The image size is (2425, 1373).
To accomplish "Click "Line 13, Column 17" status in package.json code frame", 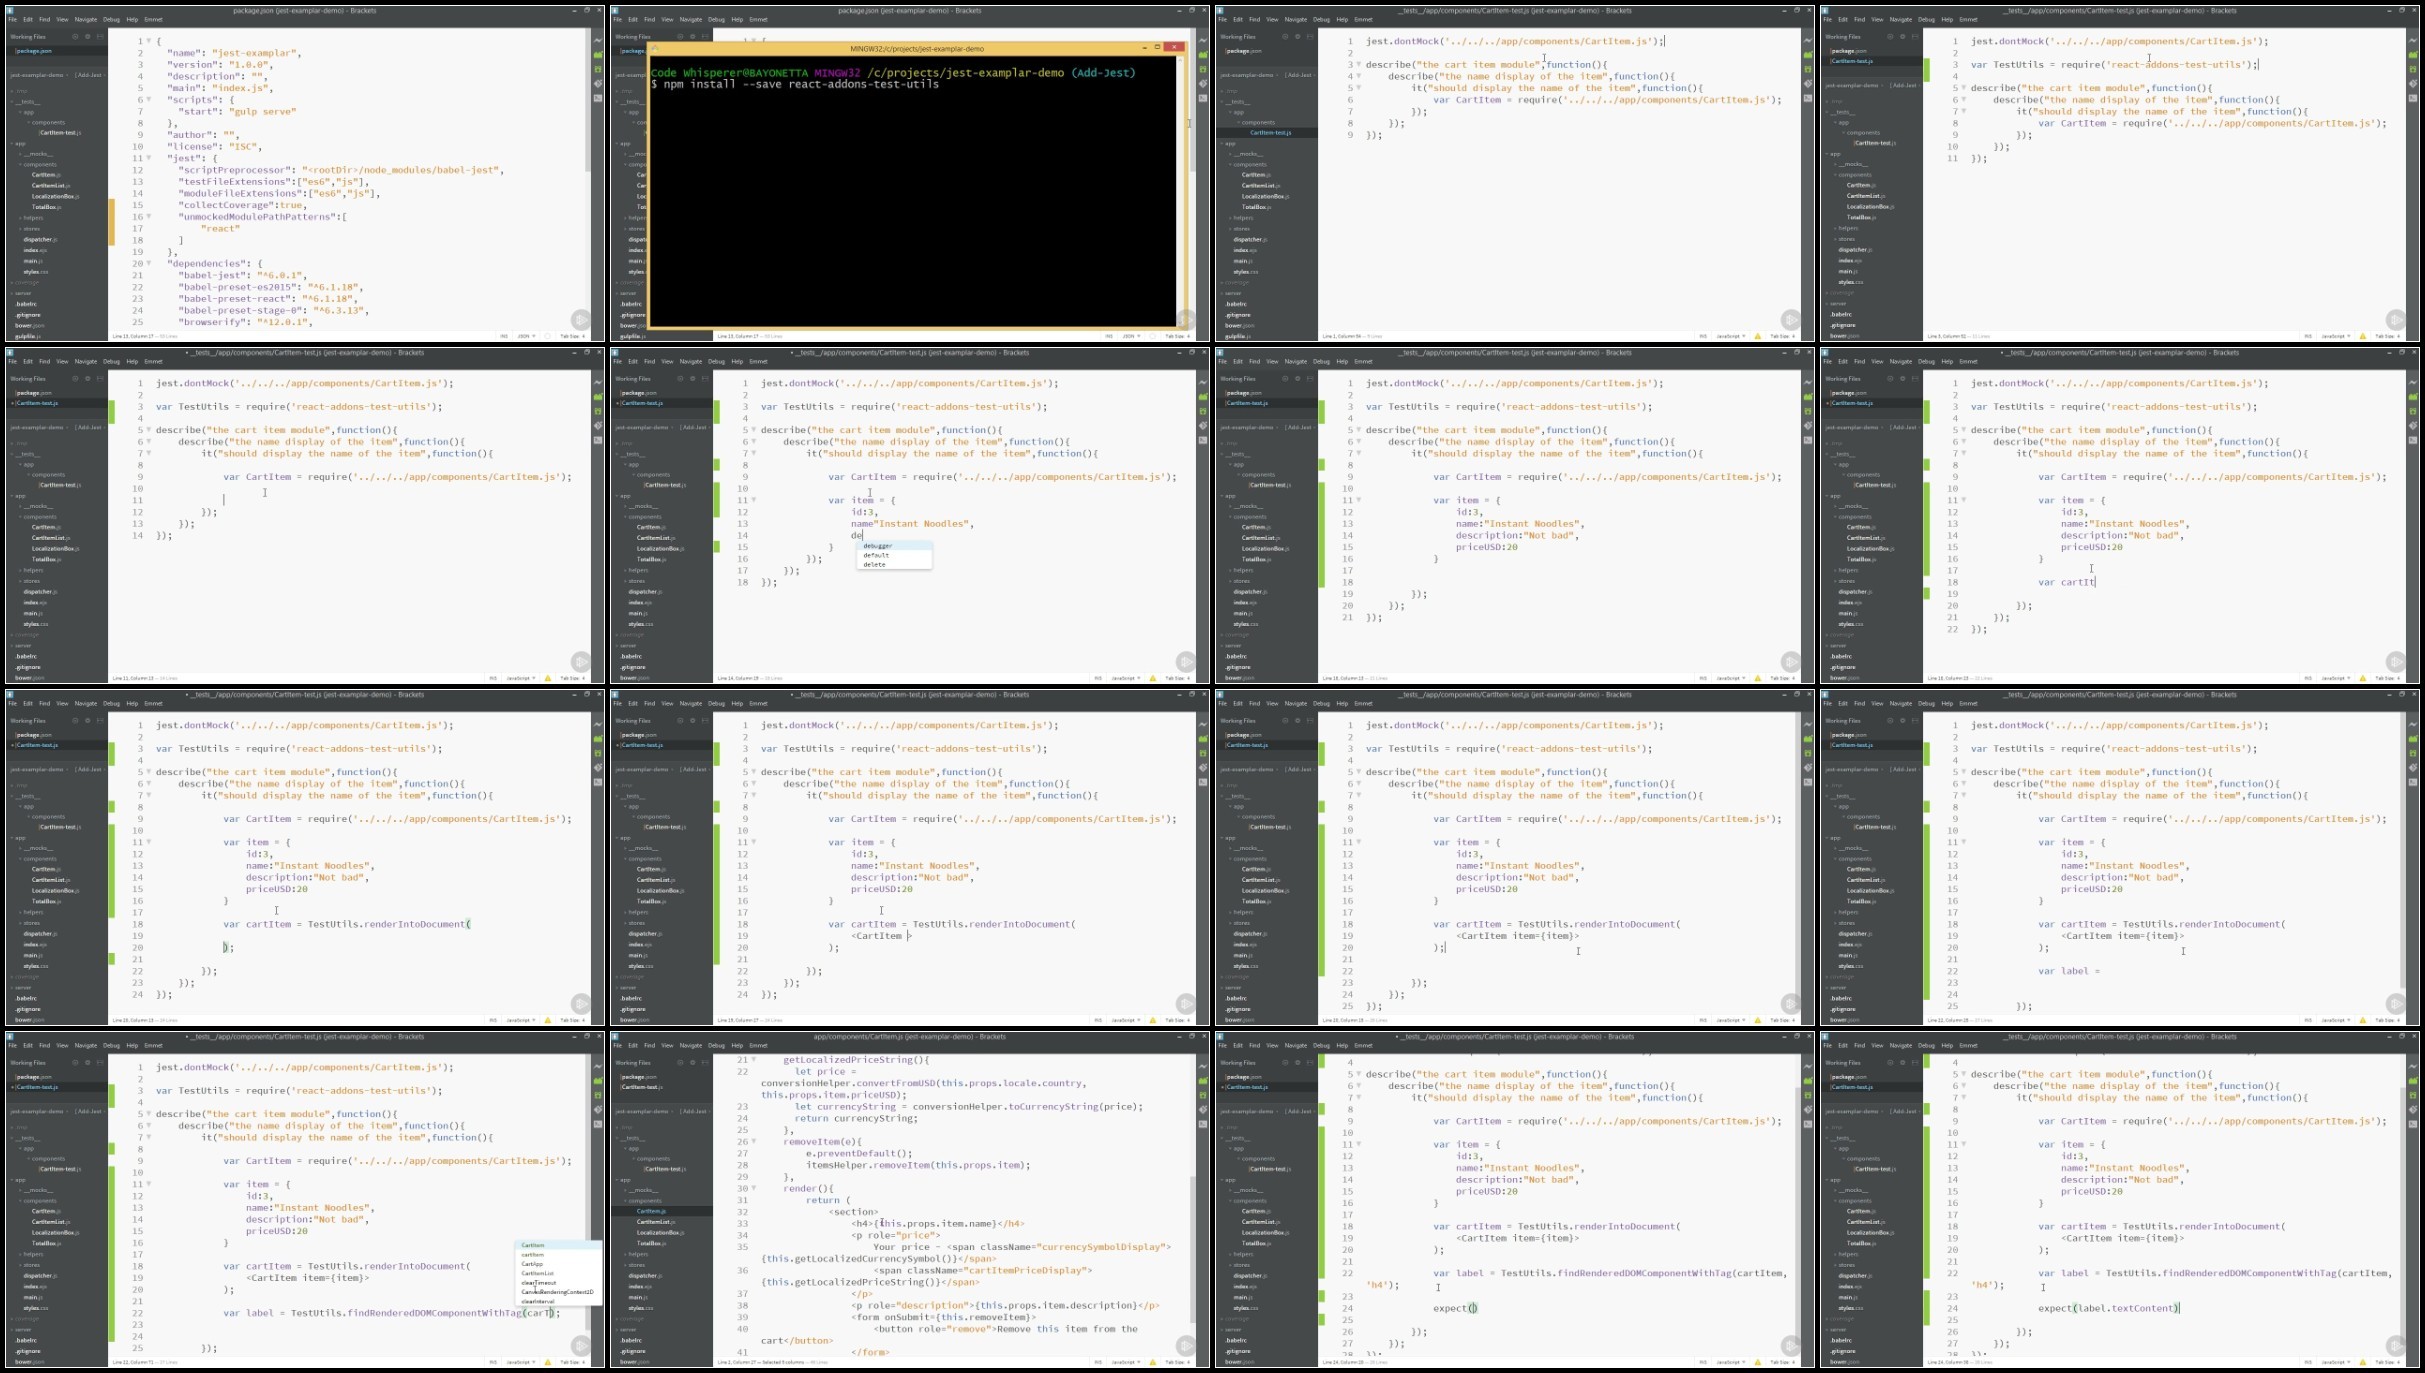I will coord(133,336).
